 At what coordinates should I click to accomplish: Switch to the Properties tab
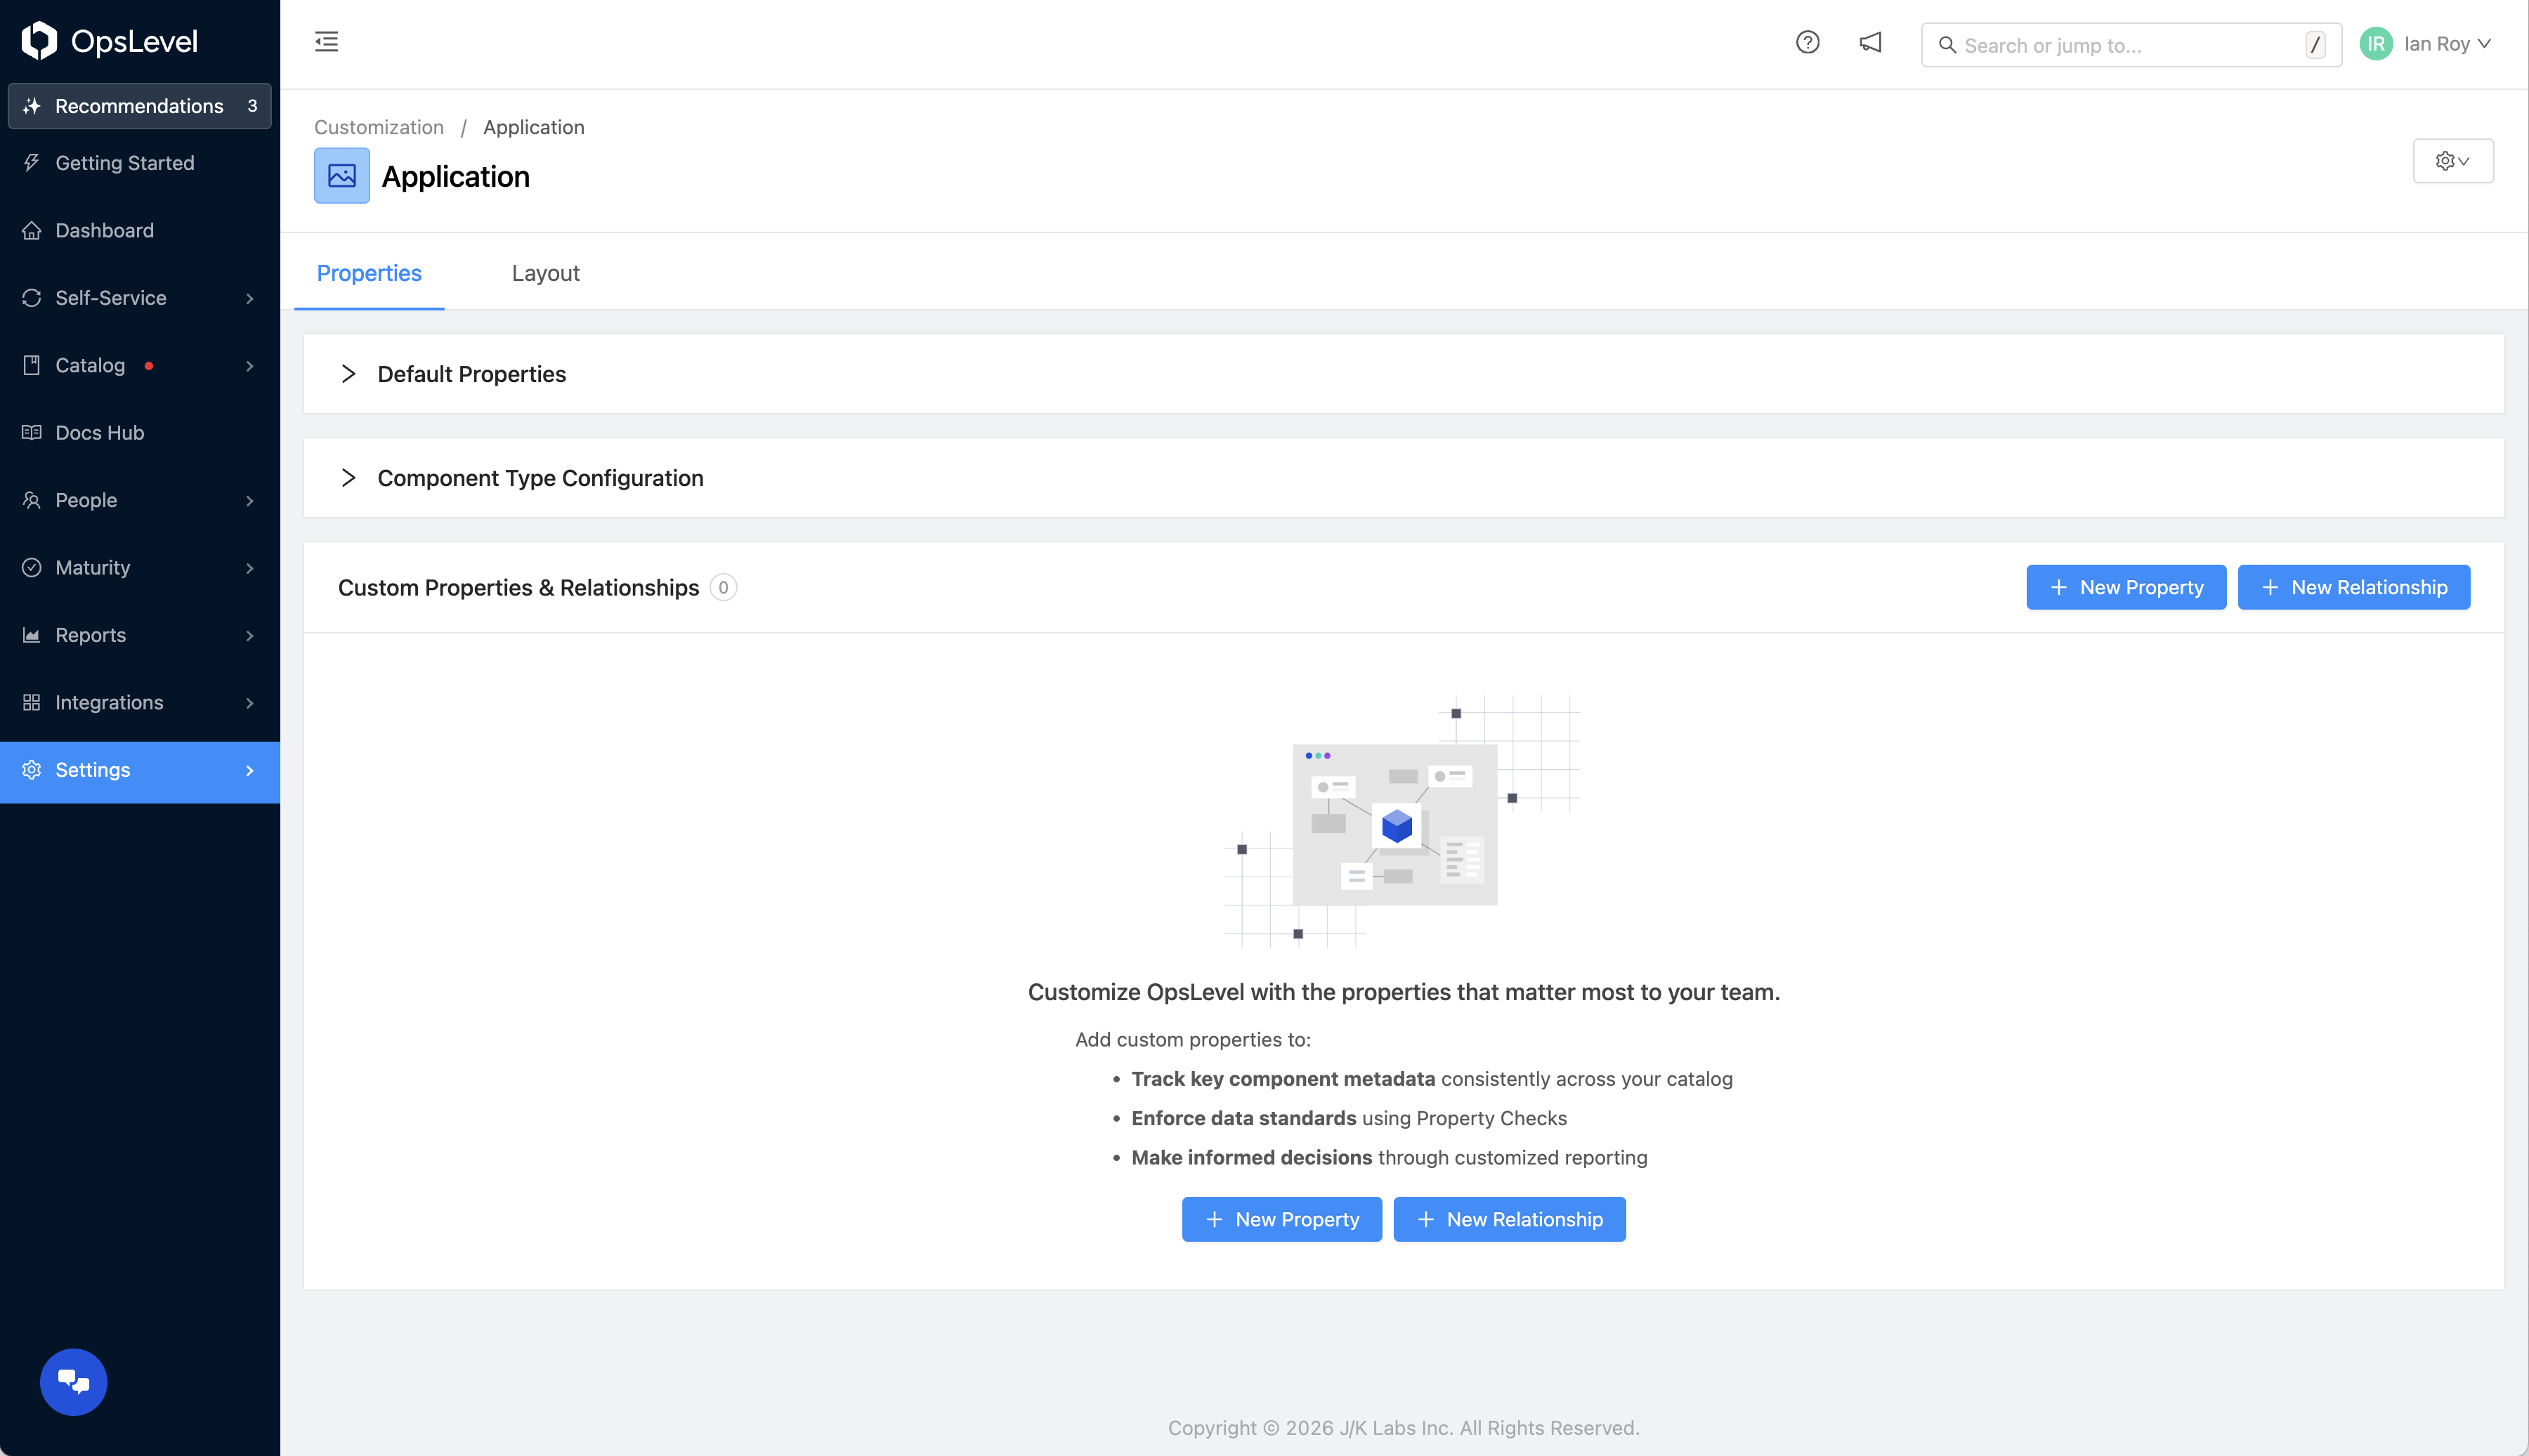click(369, 273)
